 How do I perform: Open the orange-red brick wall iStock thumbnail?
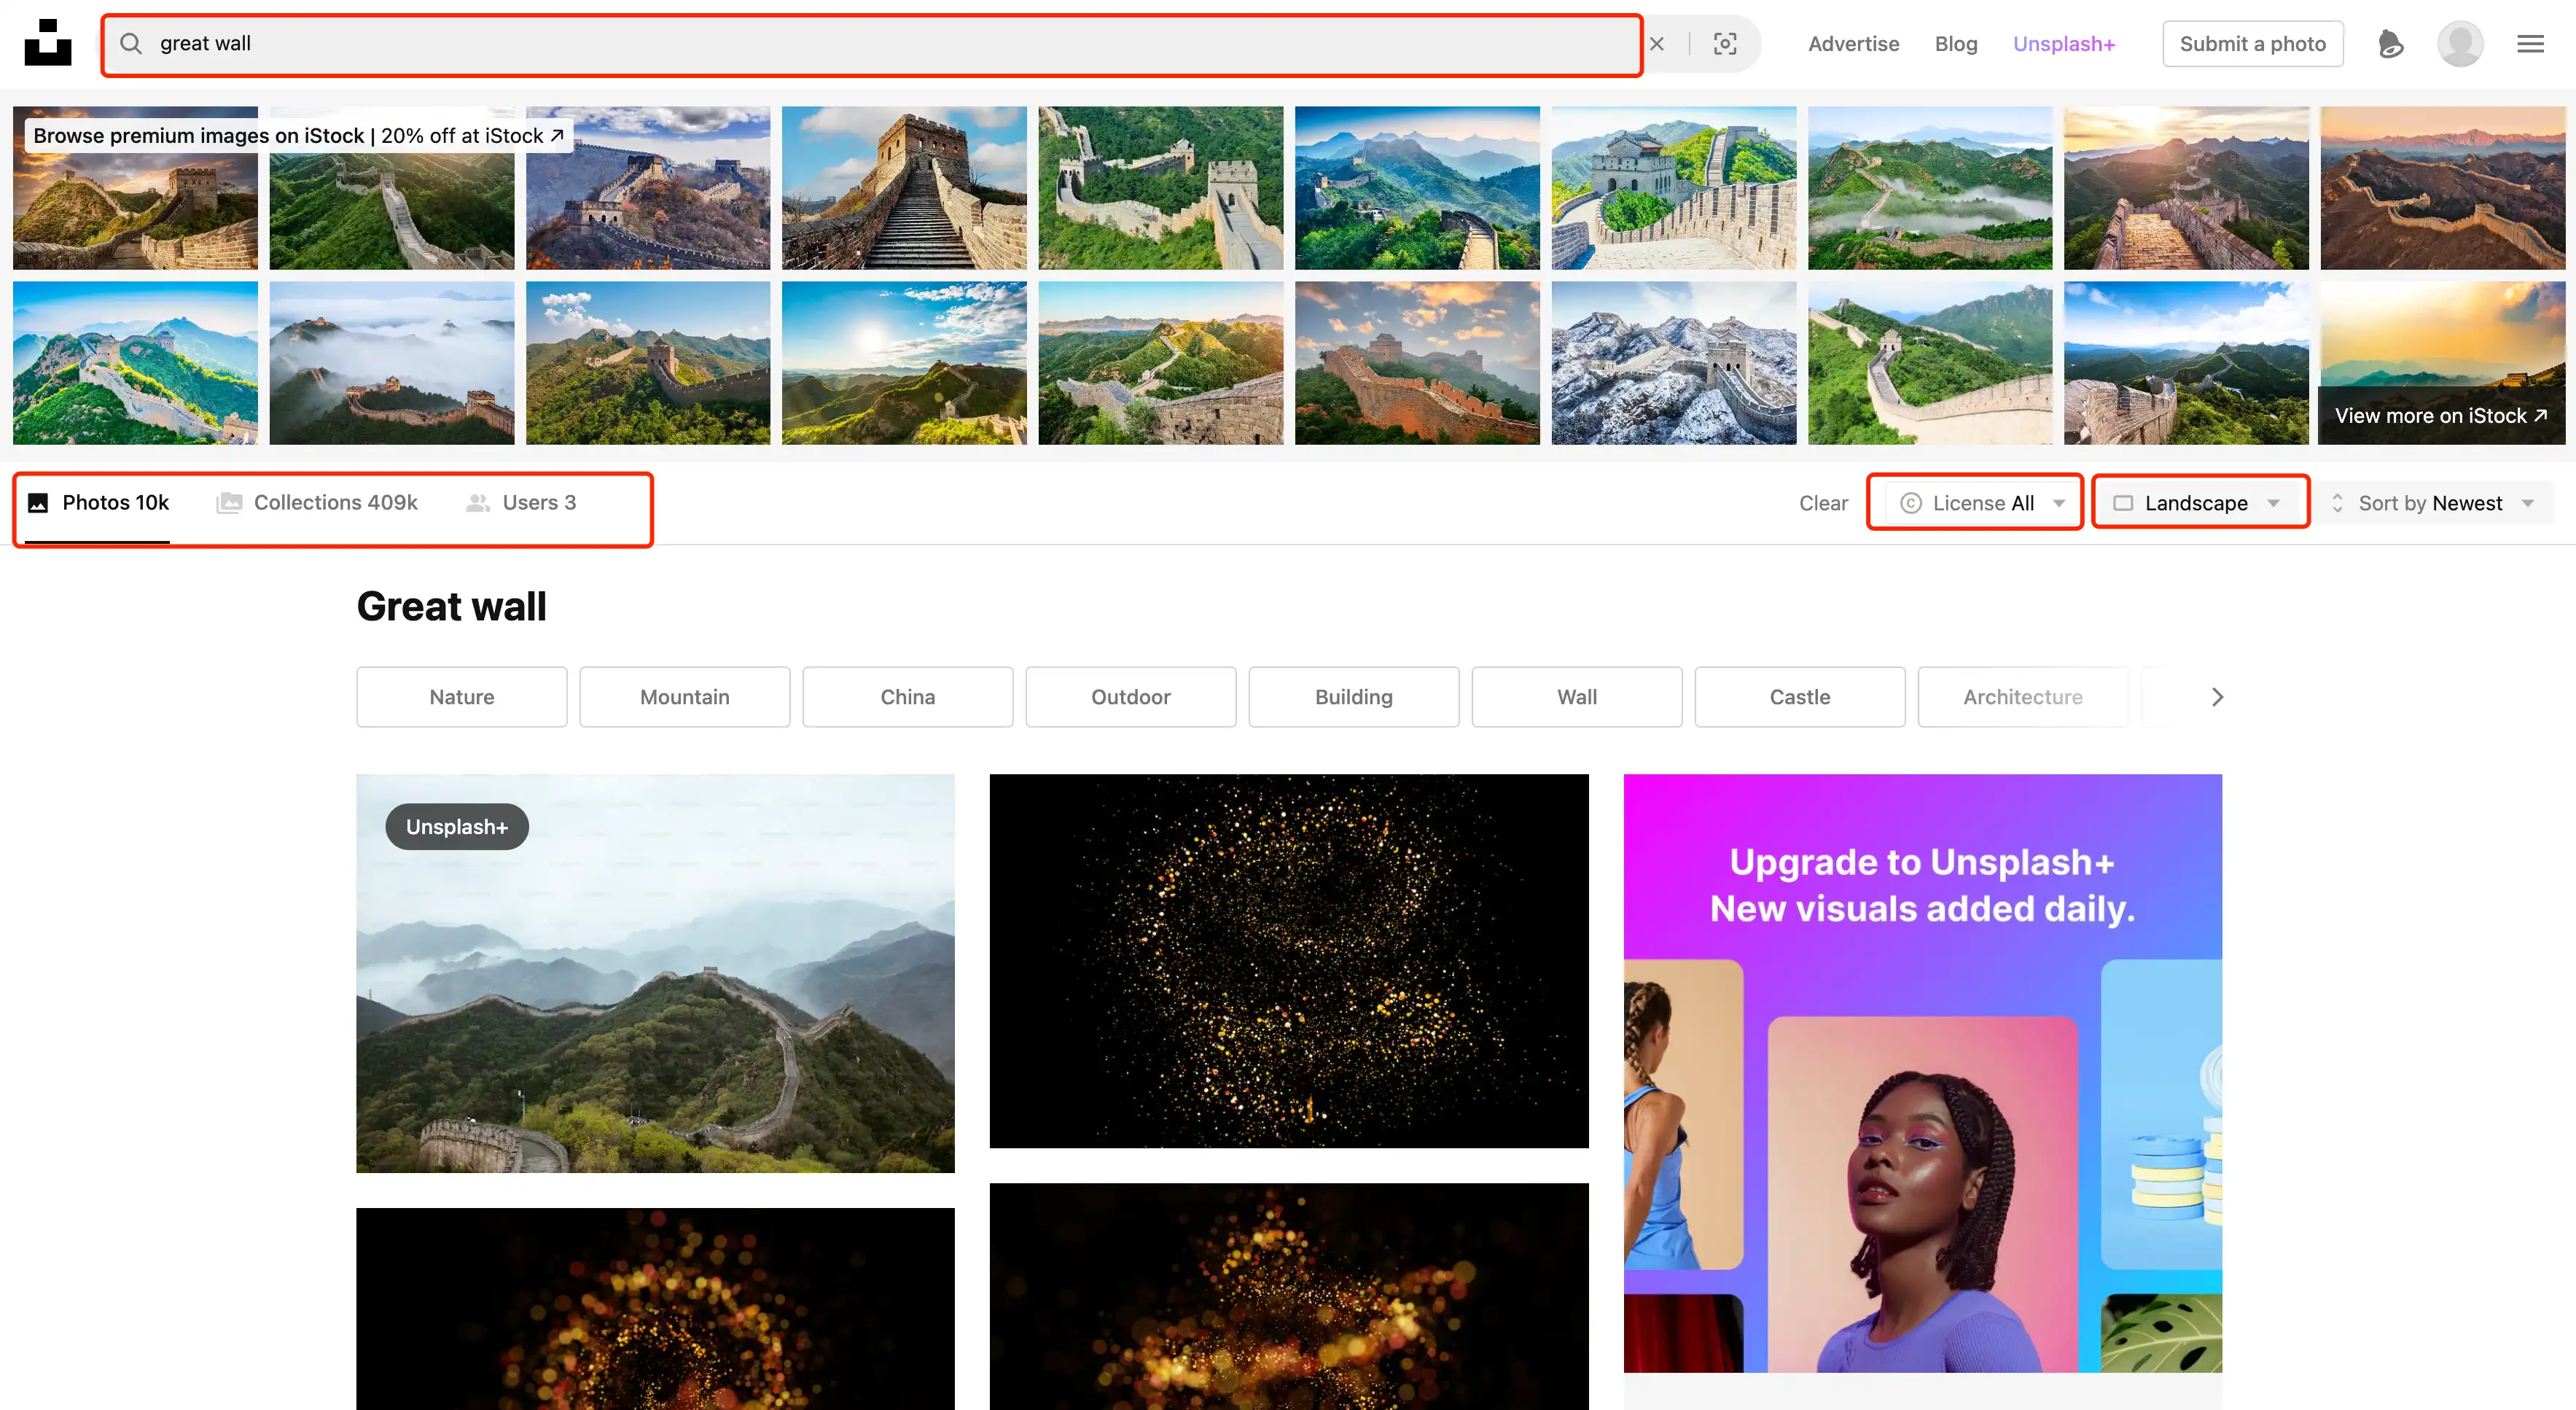(1417, 363)
